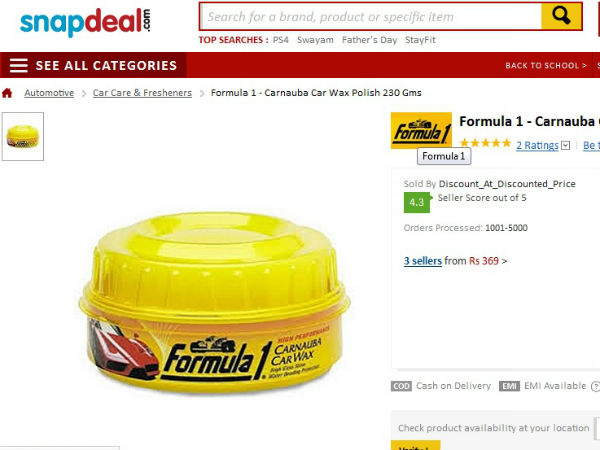The height and width of the screenshot is (450, 600).
Task: Expand the ratings dropdown arrow
Action: tap(566, 145)
